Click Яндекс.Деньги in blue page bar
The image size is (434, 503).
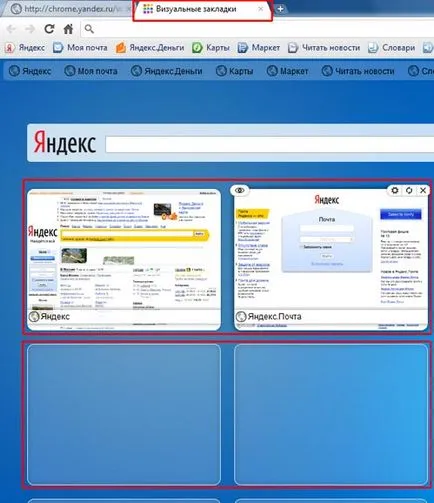[x=167, y=71]
